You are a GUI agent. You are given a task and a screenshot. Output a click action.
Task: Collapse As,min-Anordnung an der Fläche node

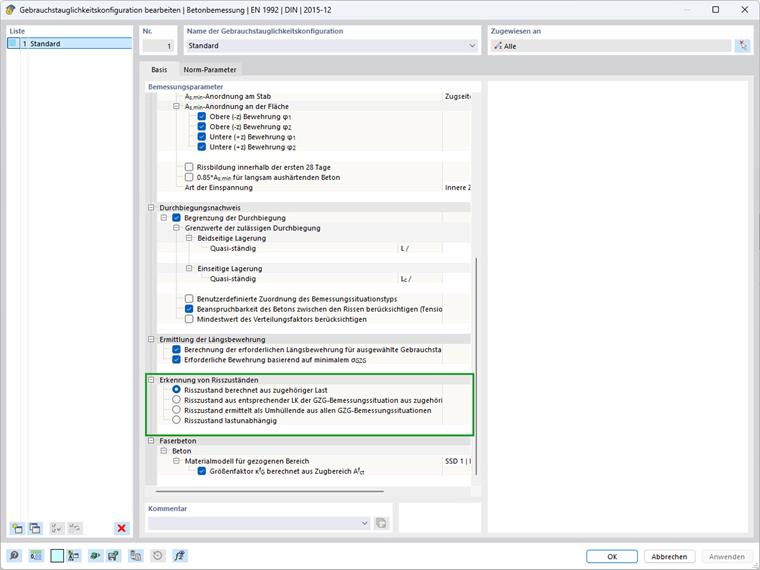(x=176, y=106)
